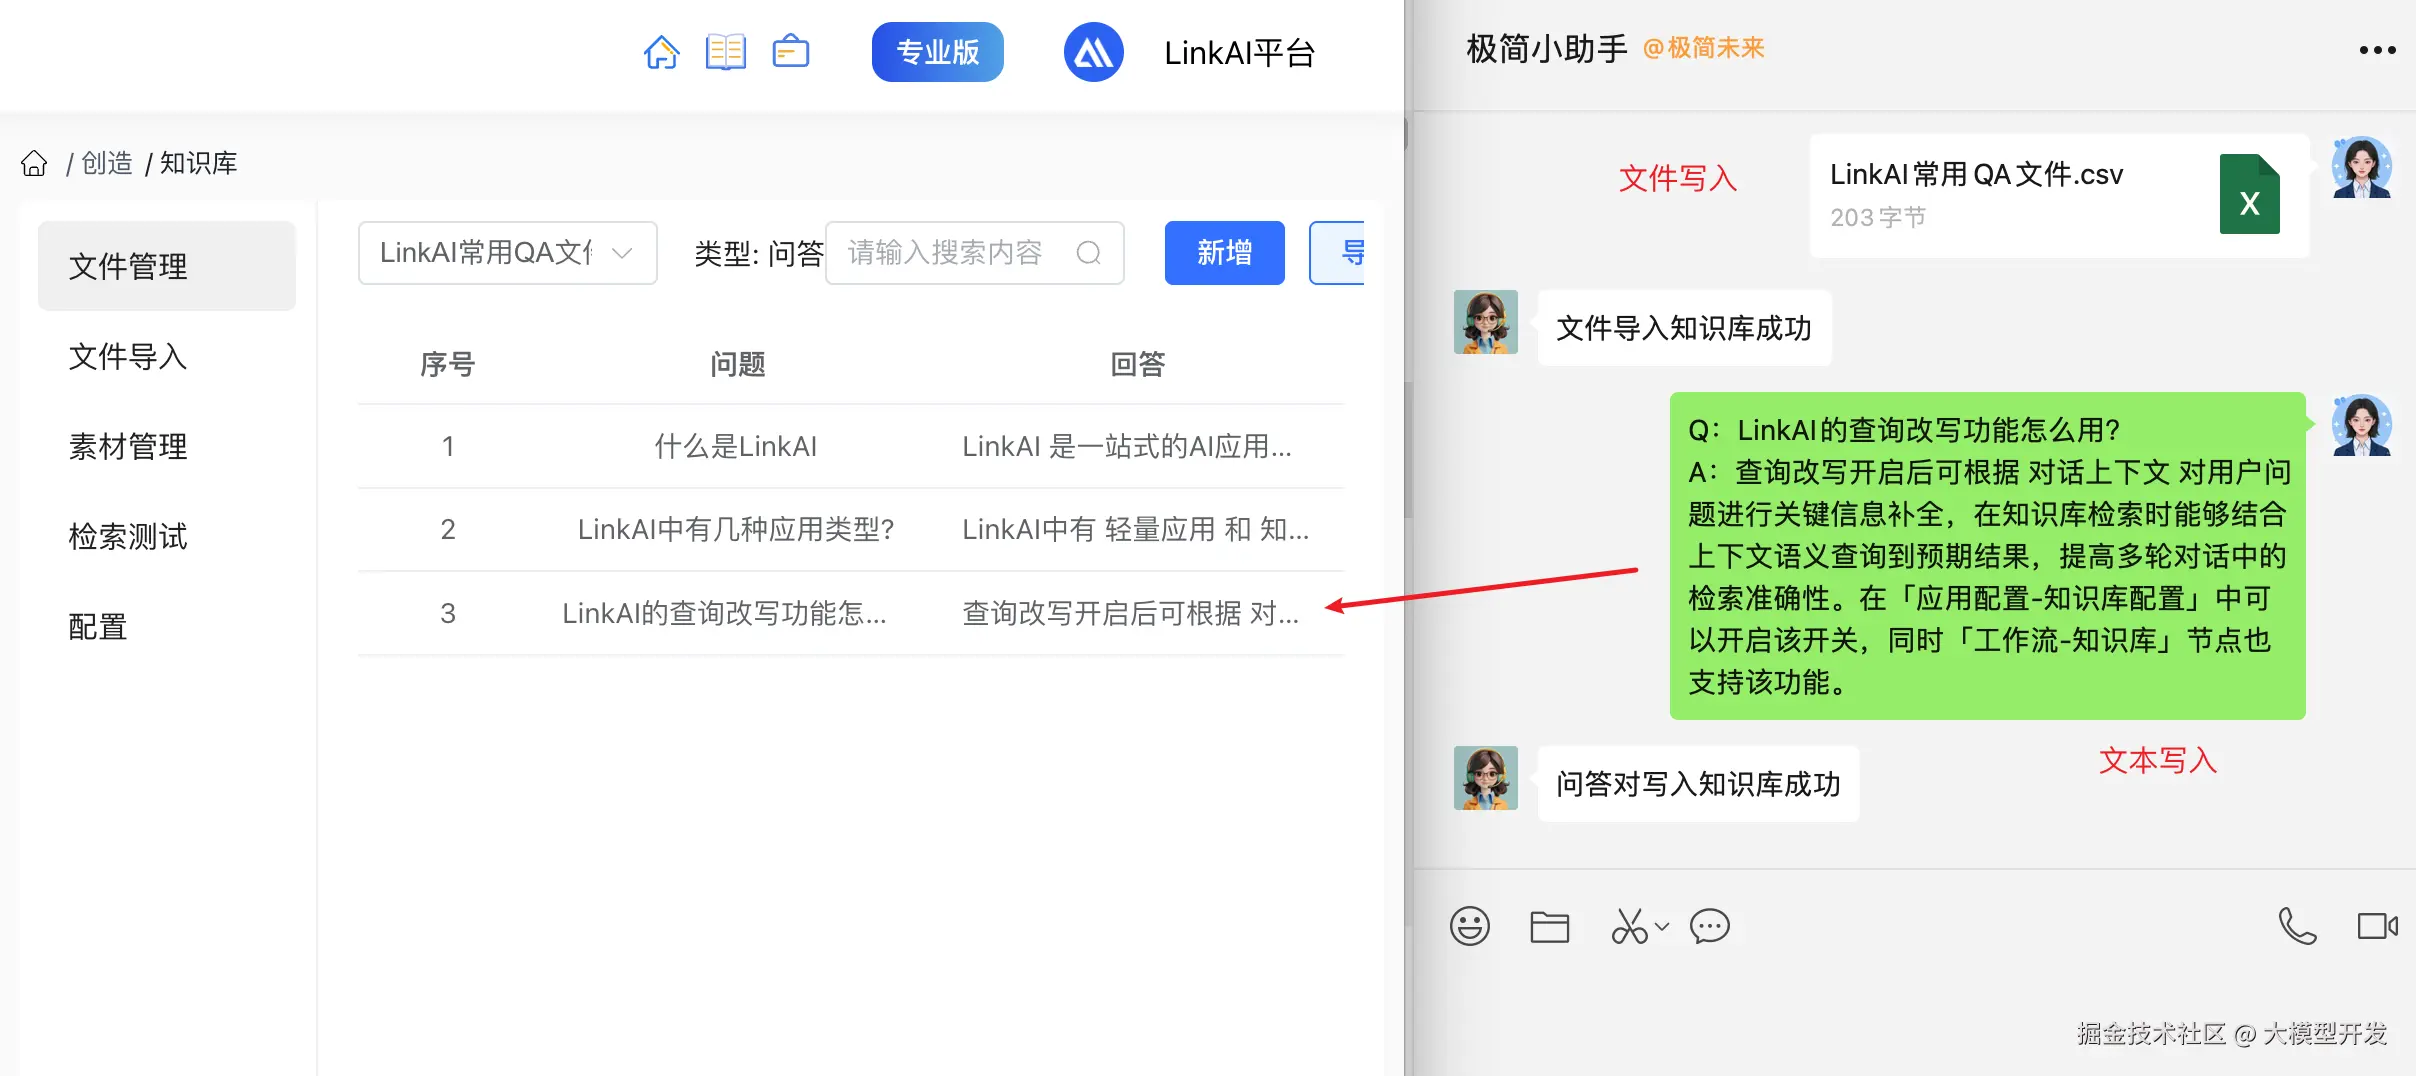Image resolution: width=2416 pixels, height=1076 pixels.
Task: Click the home breadcrumb icon
Action: [33, 162]
